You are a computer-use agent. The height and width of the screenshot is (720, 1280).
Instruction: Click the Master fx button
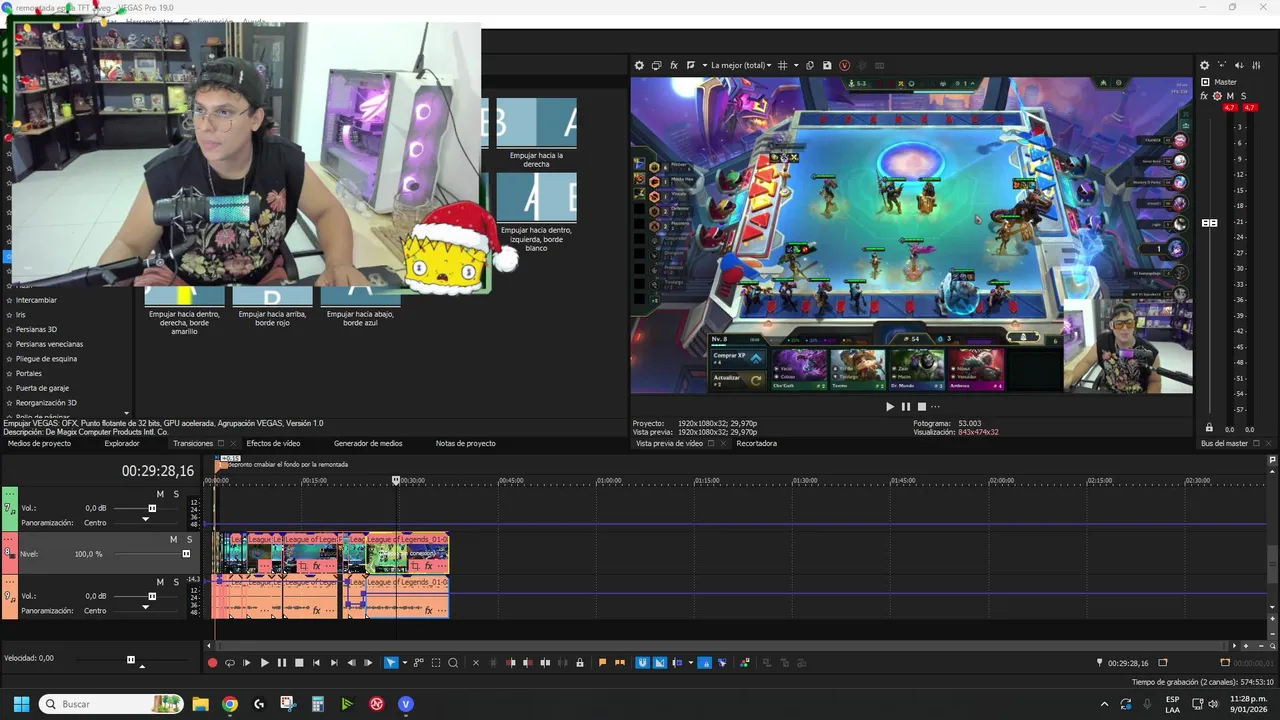tap(1204, 96)
